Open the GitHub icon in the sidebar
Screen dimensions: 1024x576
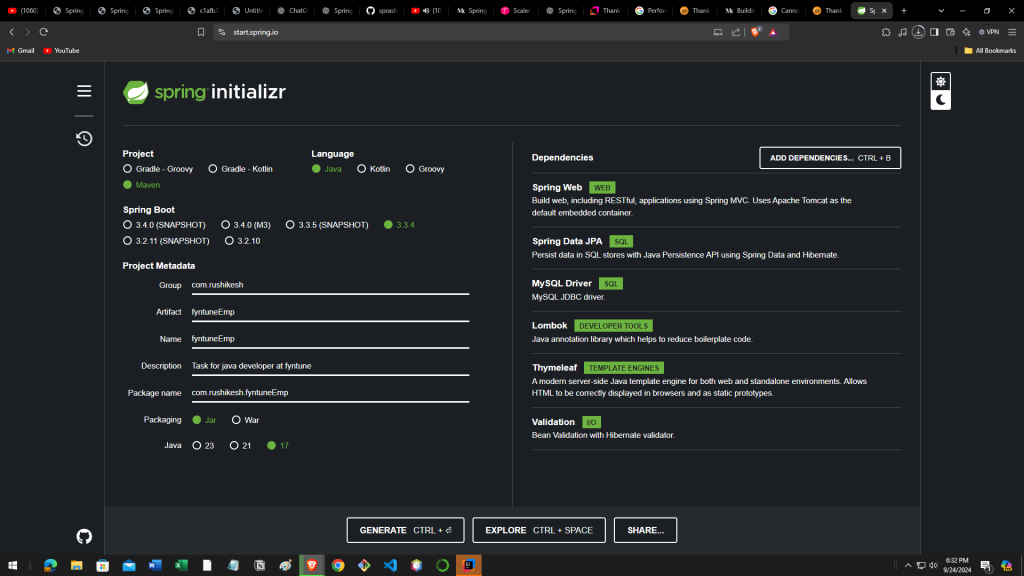point(84,536)
